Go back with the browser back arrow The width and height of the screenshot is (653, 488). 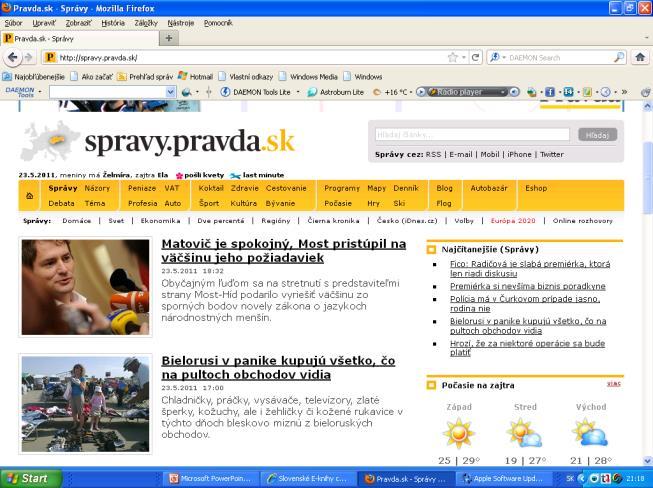[12, 57]
